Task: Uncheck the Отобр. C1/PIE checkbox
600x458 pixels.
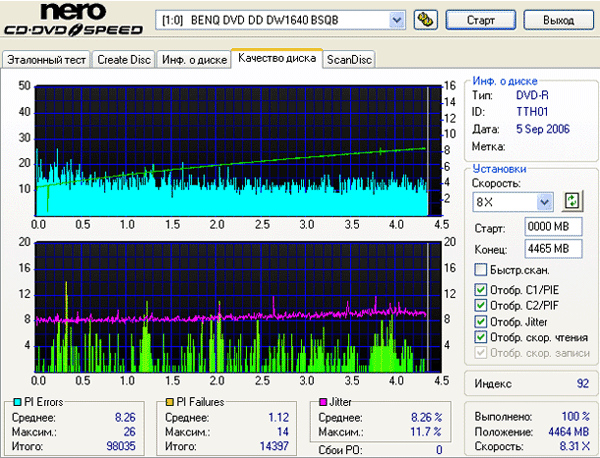Action: tap(481, 291)
